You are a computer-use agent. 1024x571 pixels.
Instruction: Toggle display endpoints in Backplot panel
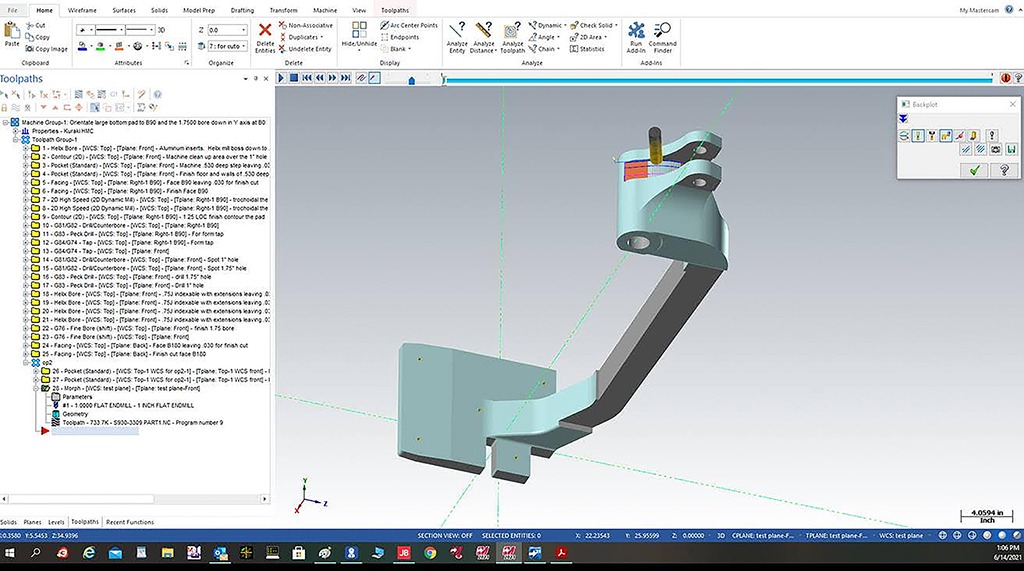(959, 135)
